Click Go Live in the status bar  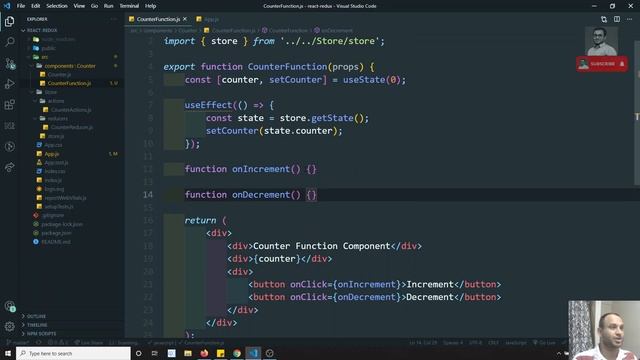(544, 343)
